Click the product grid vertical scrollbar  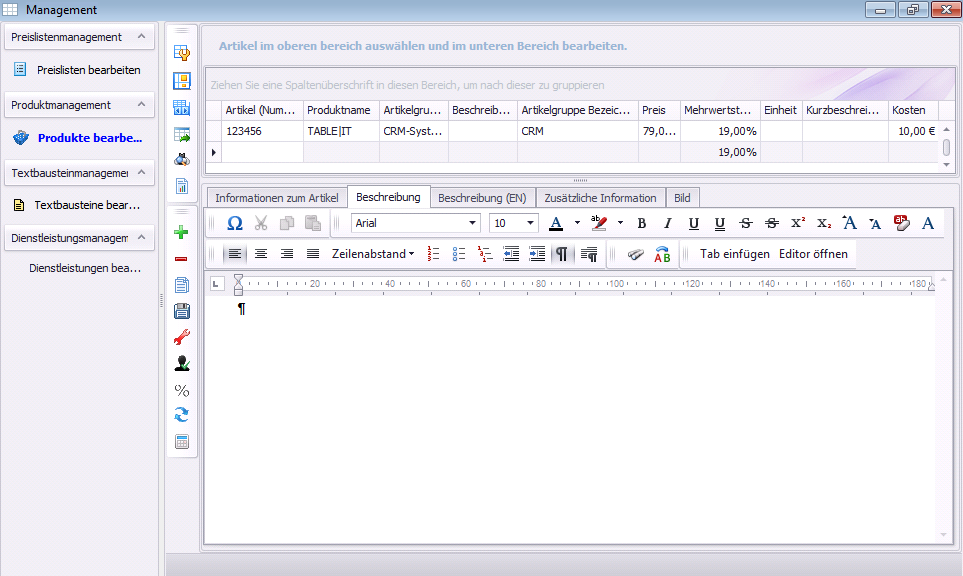pos(946,147)
